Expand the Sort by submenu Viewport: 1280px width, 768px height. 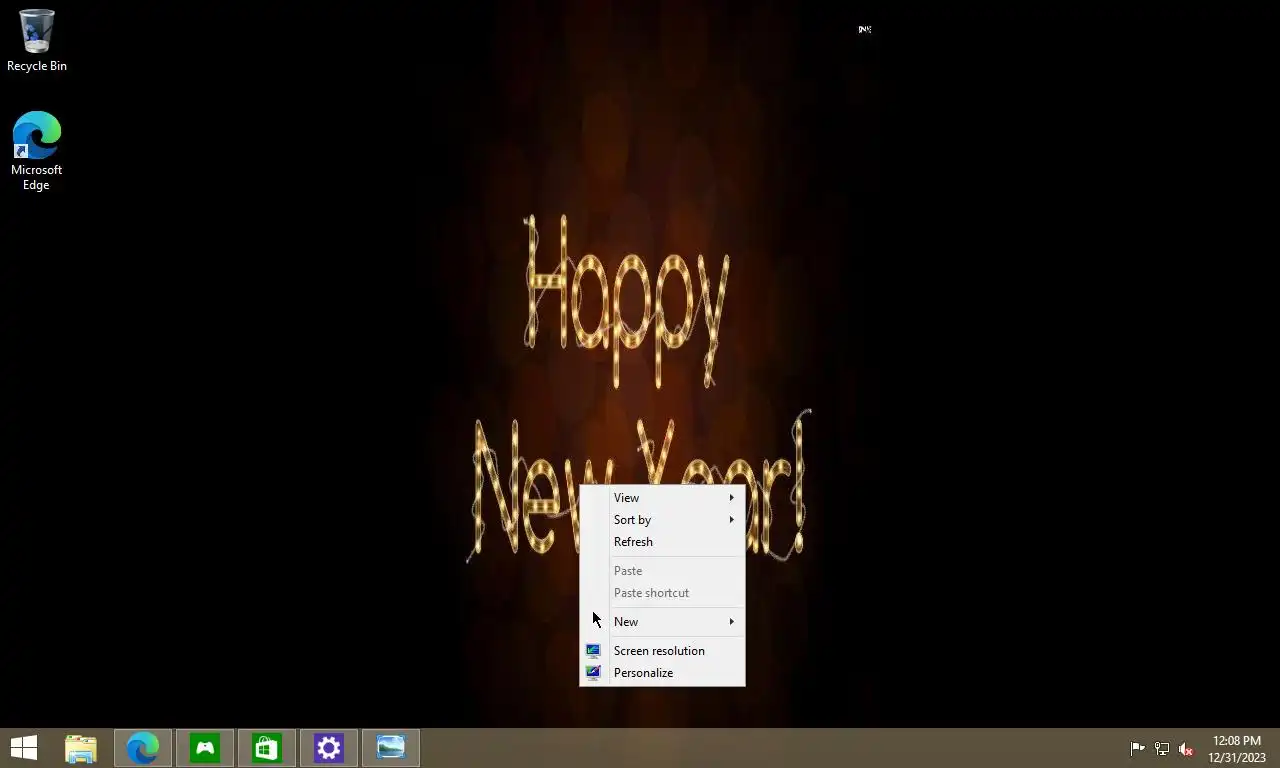tap(662, 520)
